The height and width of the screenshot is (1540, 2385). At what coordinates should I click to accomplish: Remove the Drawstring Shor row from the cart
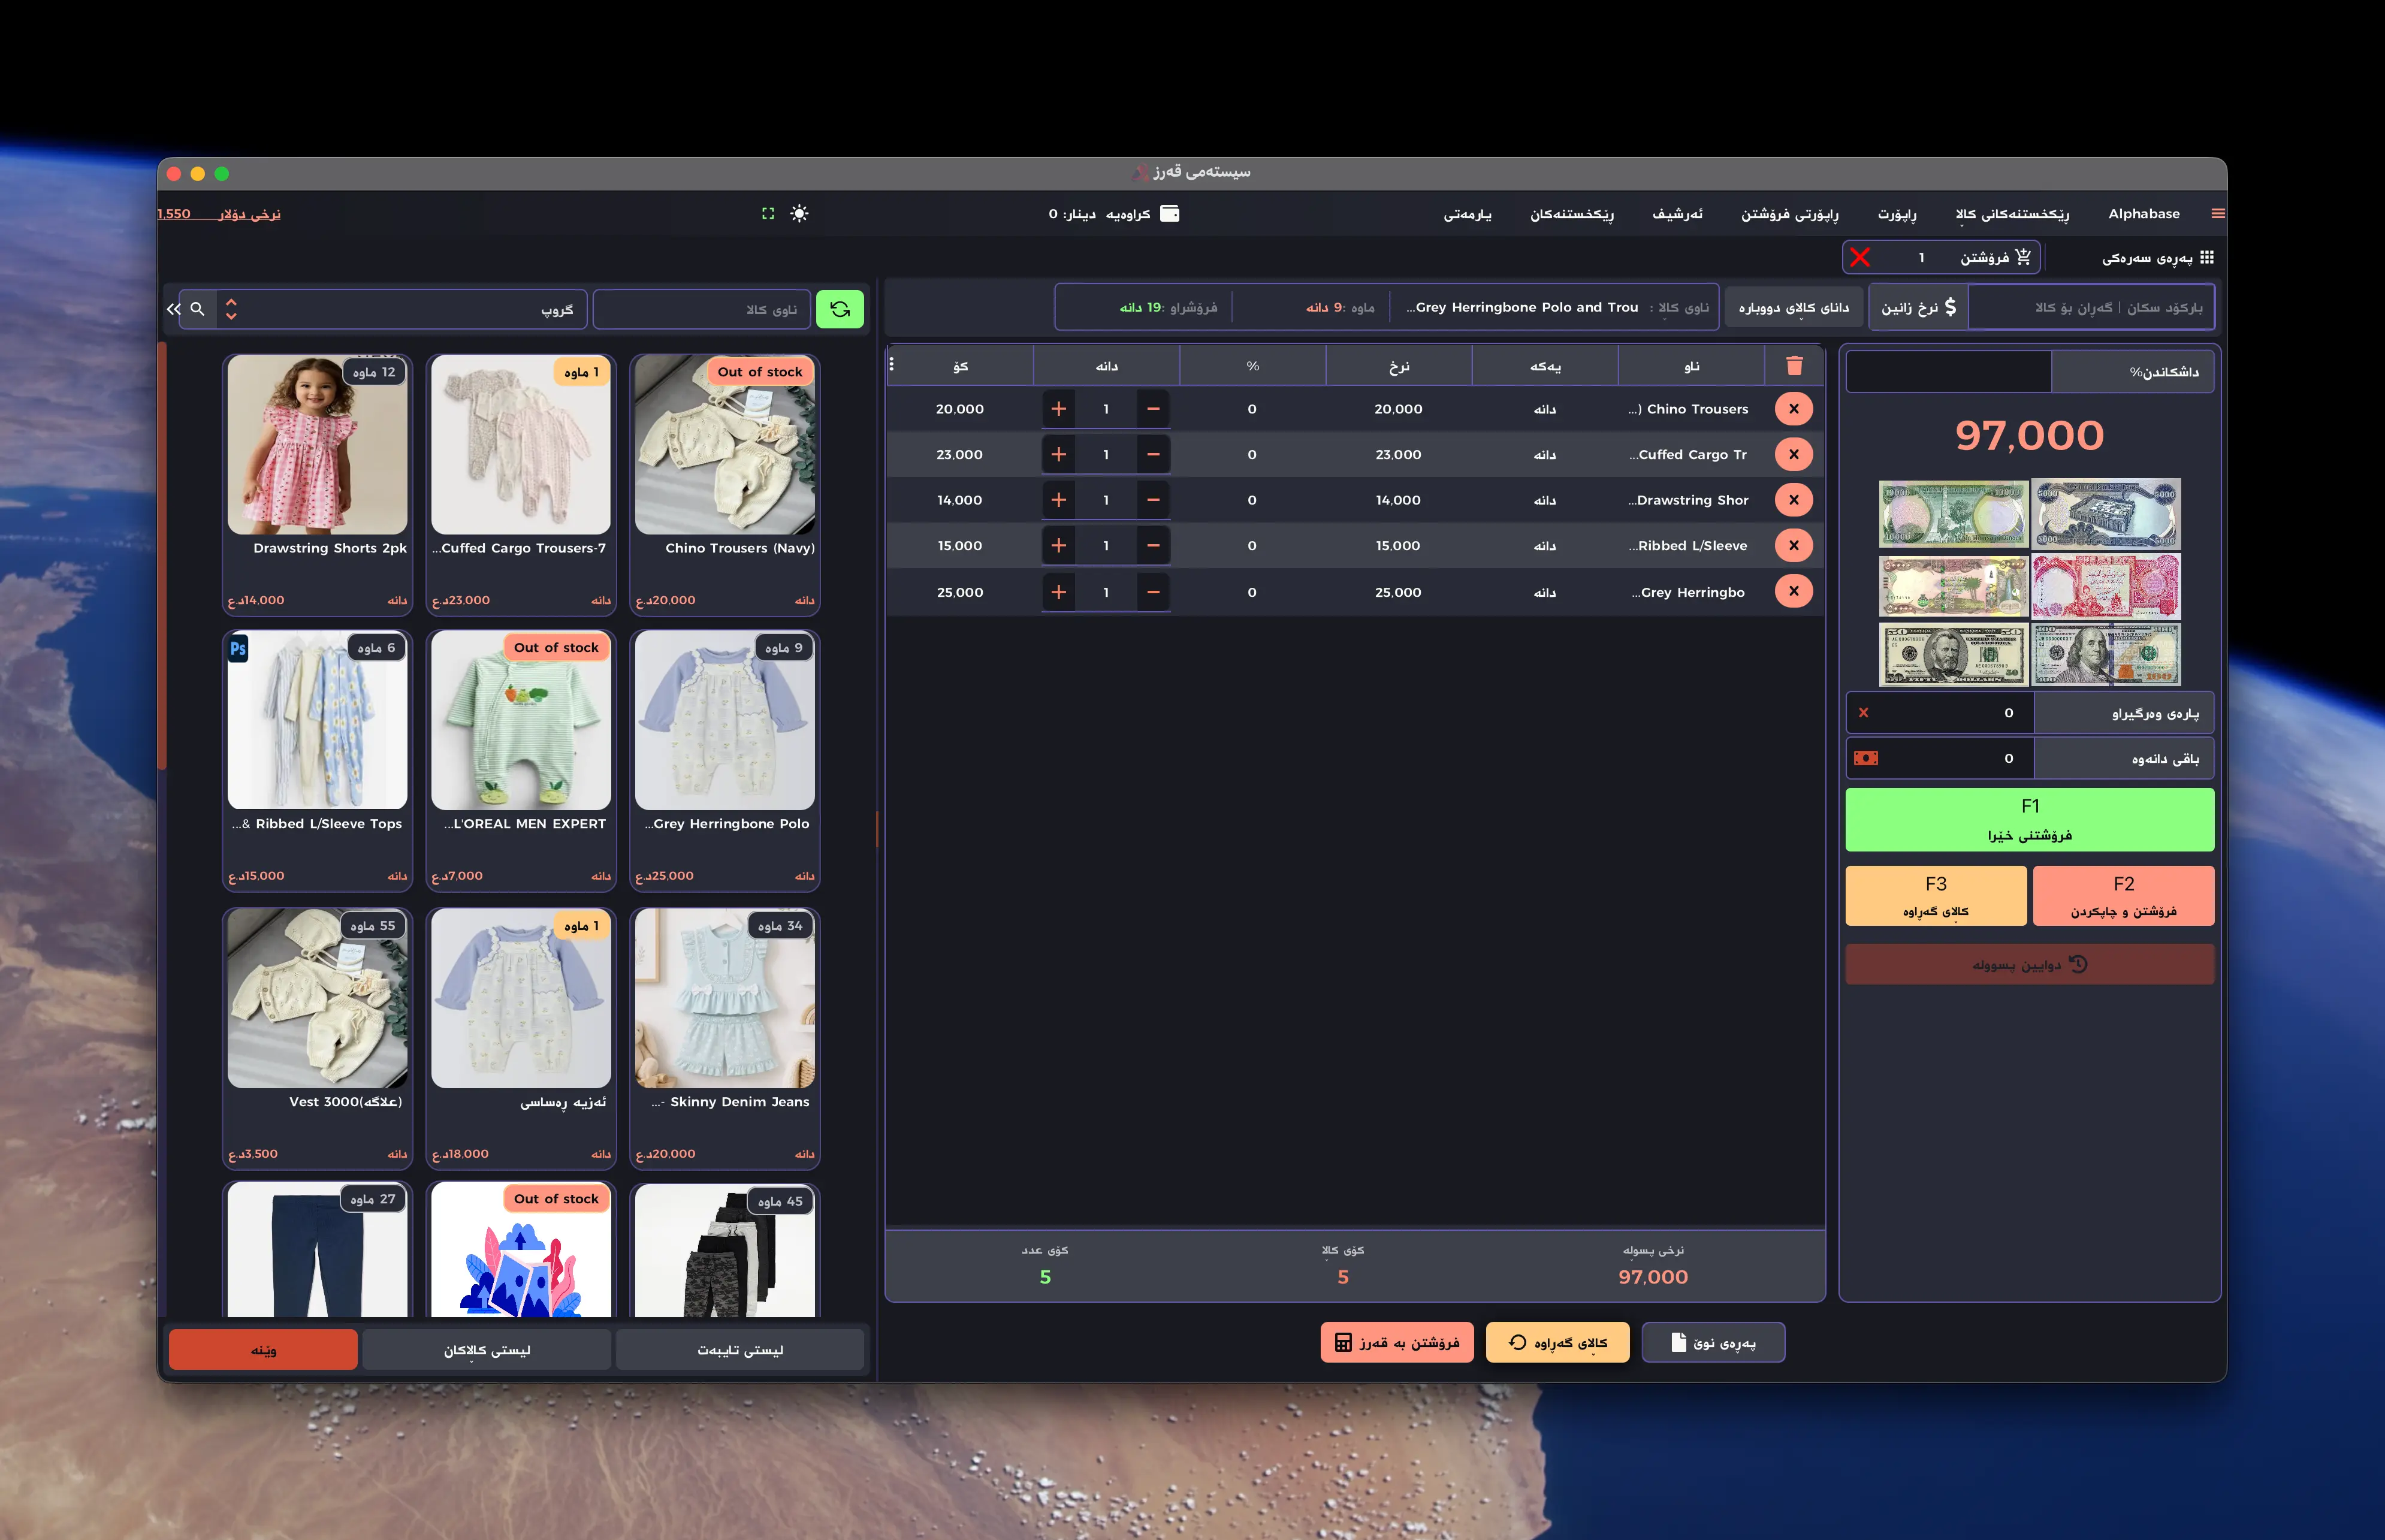(1794, 500)
